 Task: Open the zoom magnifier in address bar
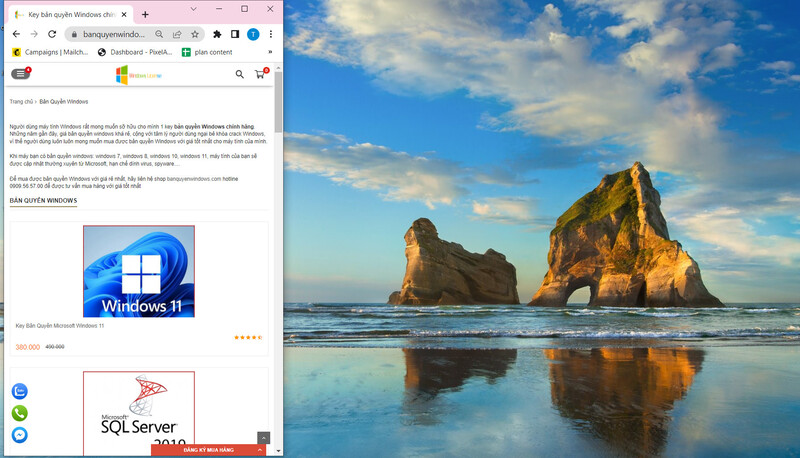coord(159,34)
